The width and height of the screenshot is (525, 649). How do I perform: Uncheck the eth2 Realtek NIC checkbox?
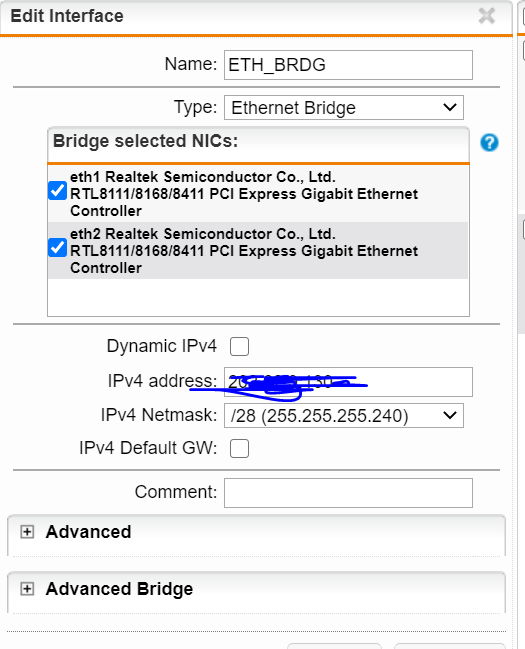coord(58,248)
